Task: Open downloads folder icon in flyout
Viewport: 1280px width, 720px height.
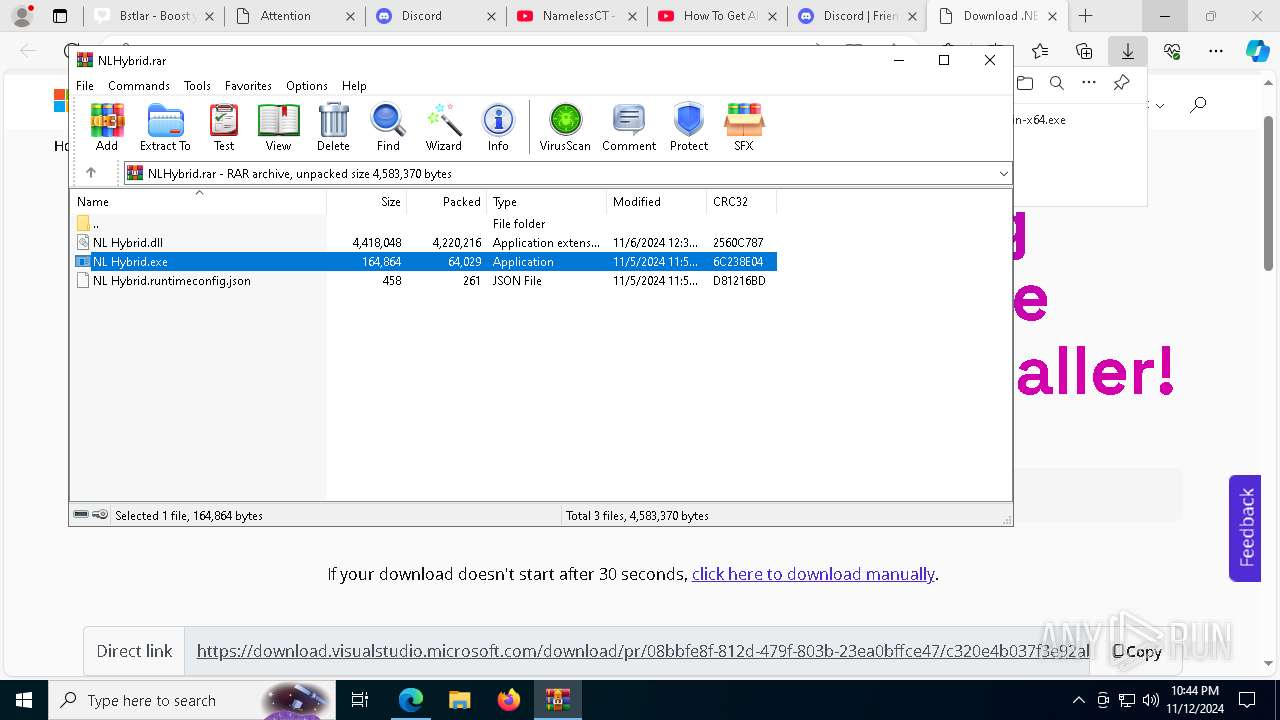Action: (1024, 83)
